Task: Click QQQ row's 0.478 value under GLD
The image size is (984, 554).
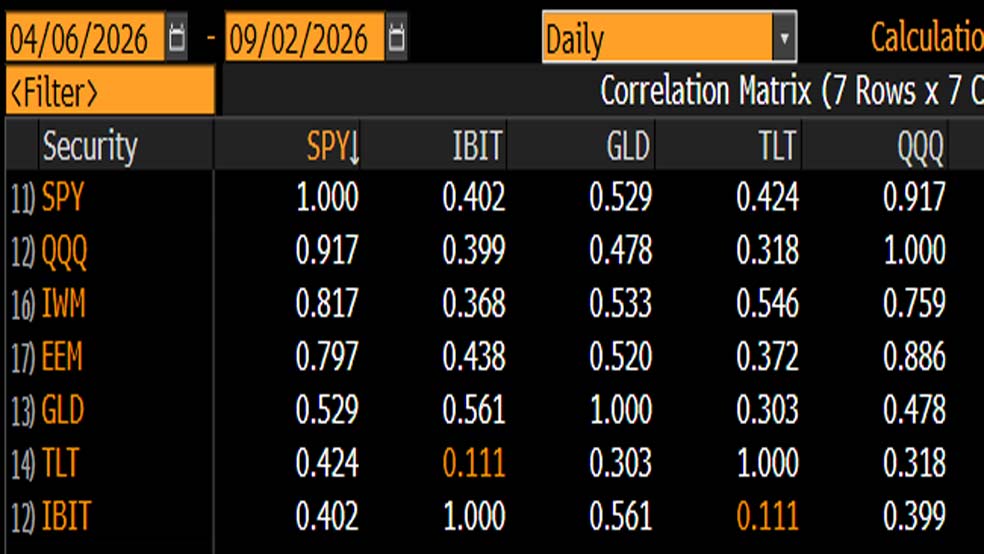Action: tap(621, 250)
